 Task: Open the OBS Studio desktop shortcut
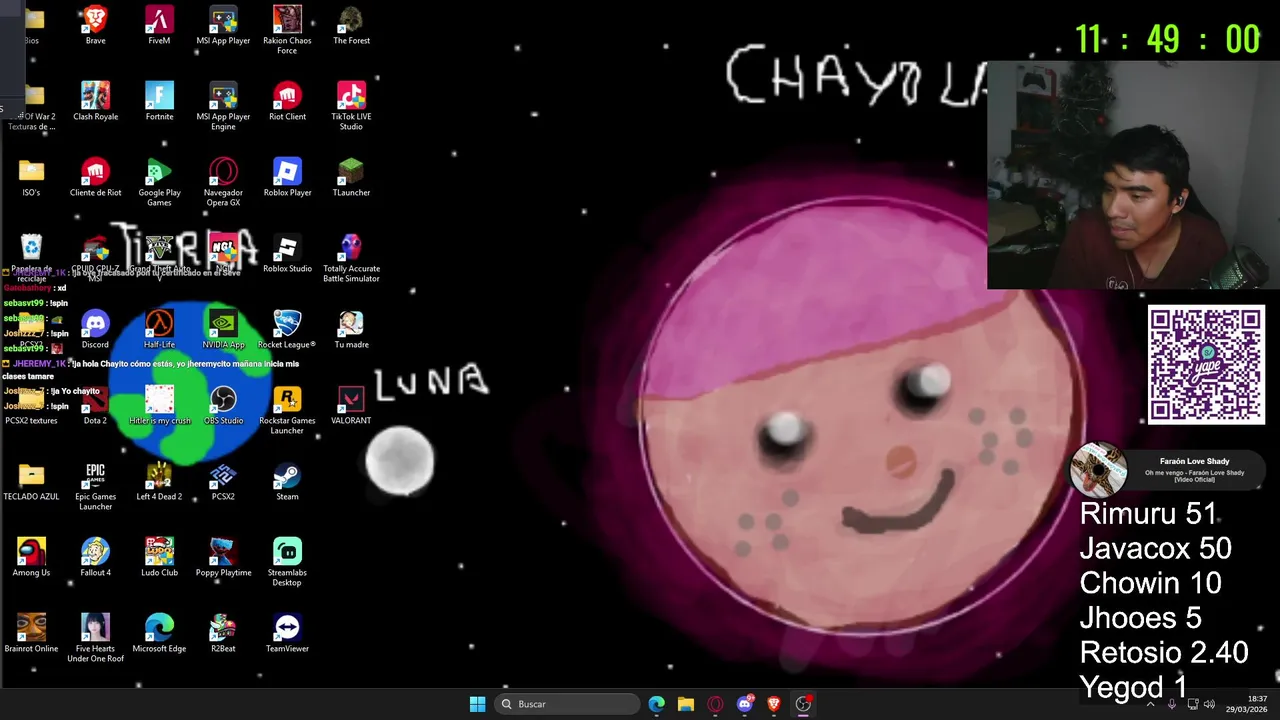pos(223,405)
